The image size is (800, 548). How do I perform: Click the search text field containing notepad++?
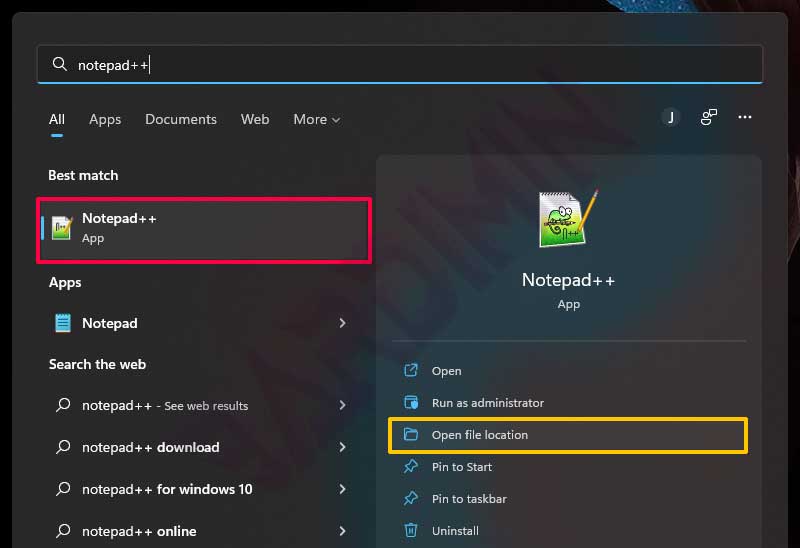click(400, 64)
